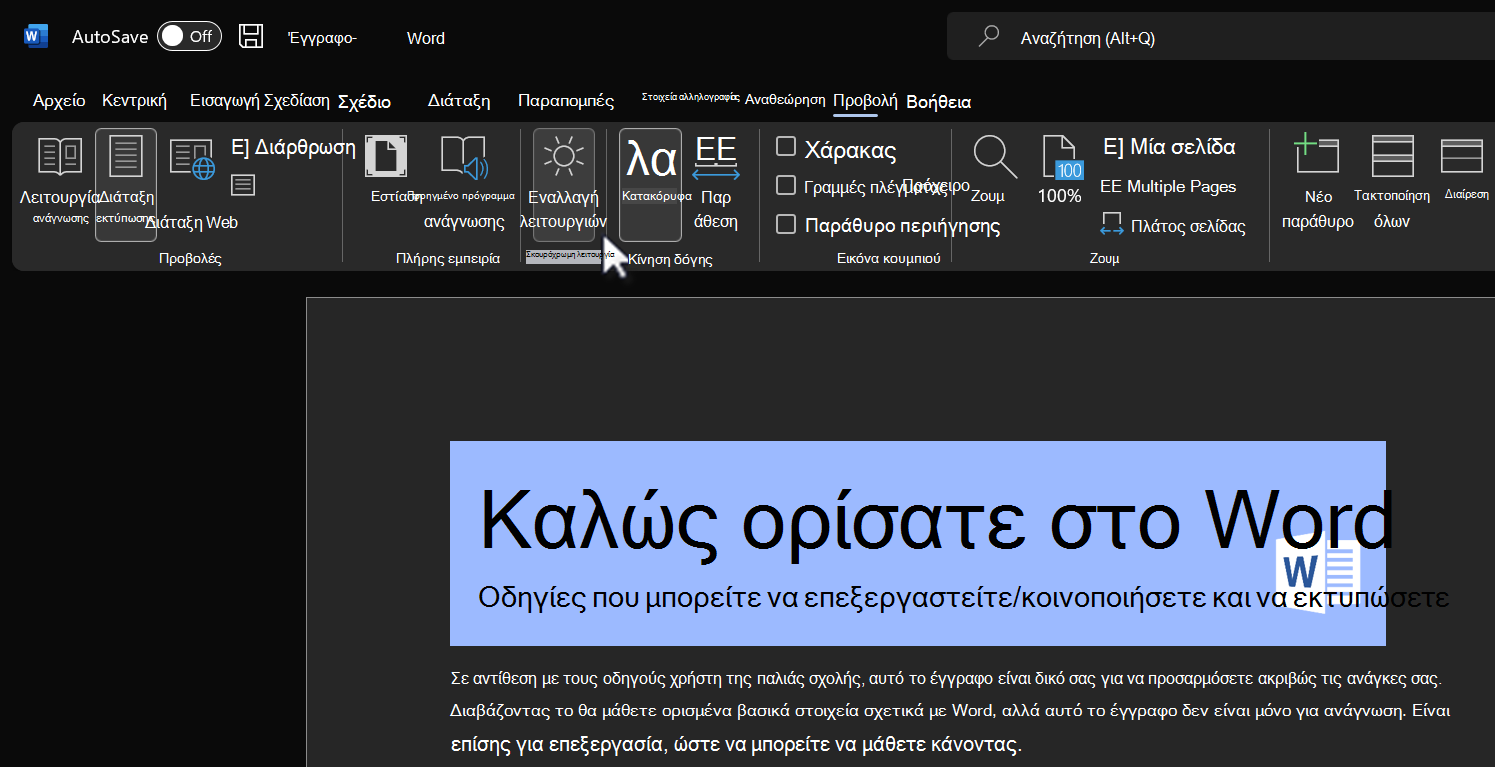The width and height of the screenshot is (1495, 767).
Task: Click the Word app logo icon
Action: [x=36, y=37]
